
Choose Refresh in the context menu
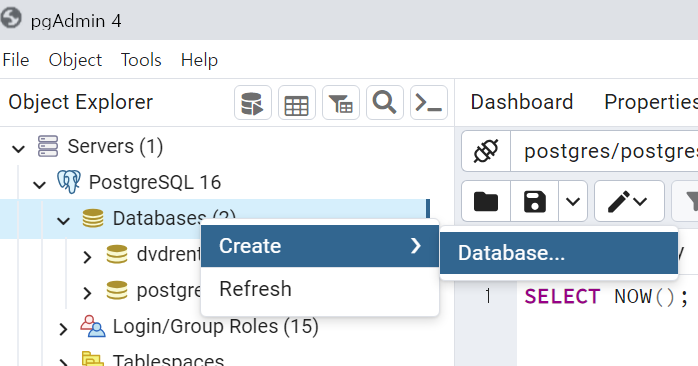(x=320, y=289)
